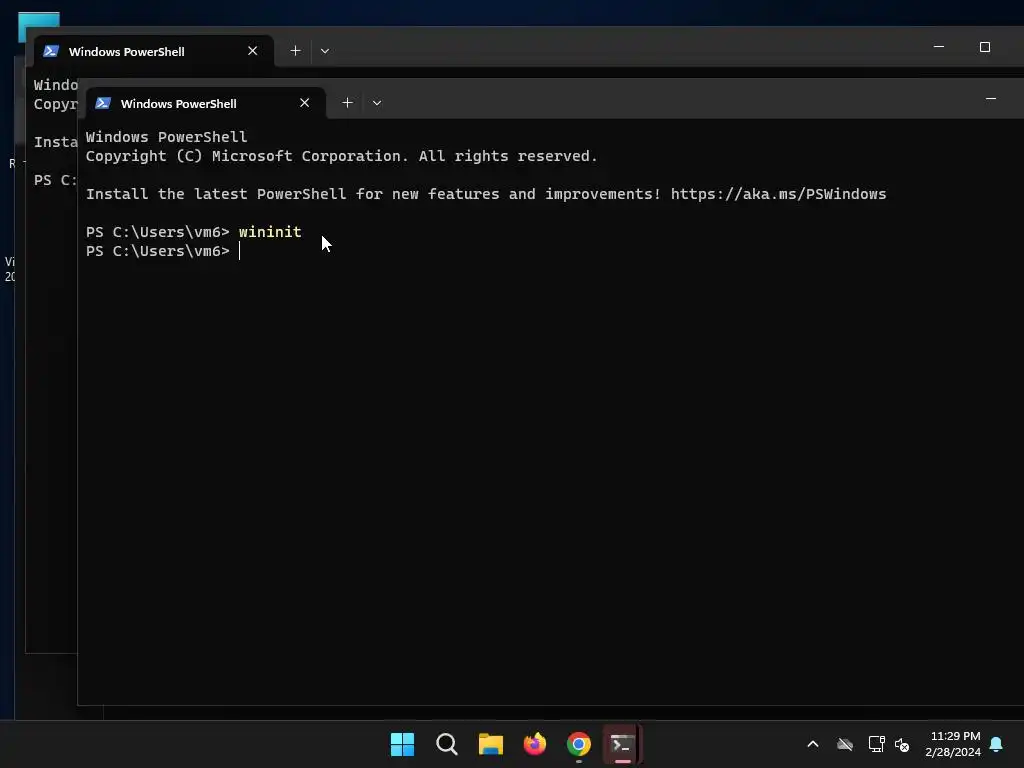Click the PowerShell icon on the back tab
Screen dimensions: 1024x768
51,51
